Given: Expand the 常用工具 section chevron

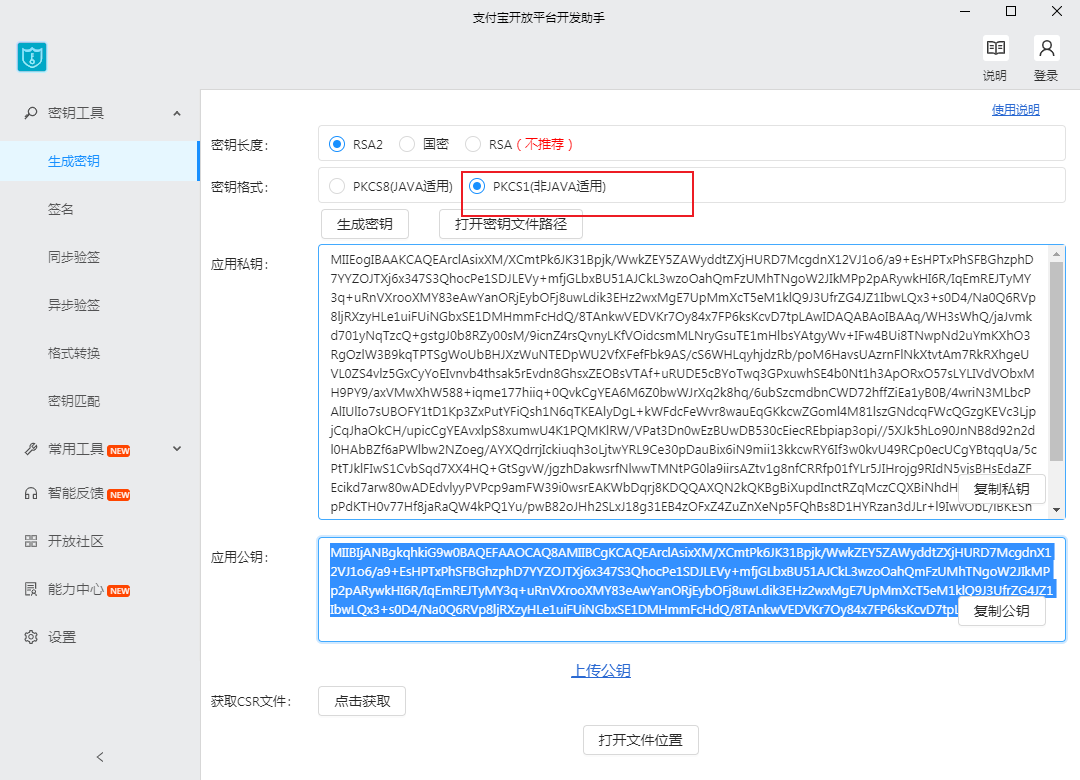Looking at the screenshot, I should [x=177, y=449].
